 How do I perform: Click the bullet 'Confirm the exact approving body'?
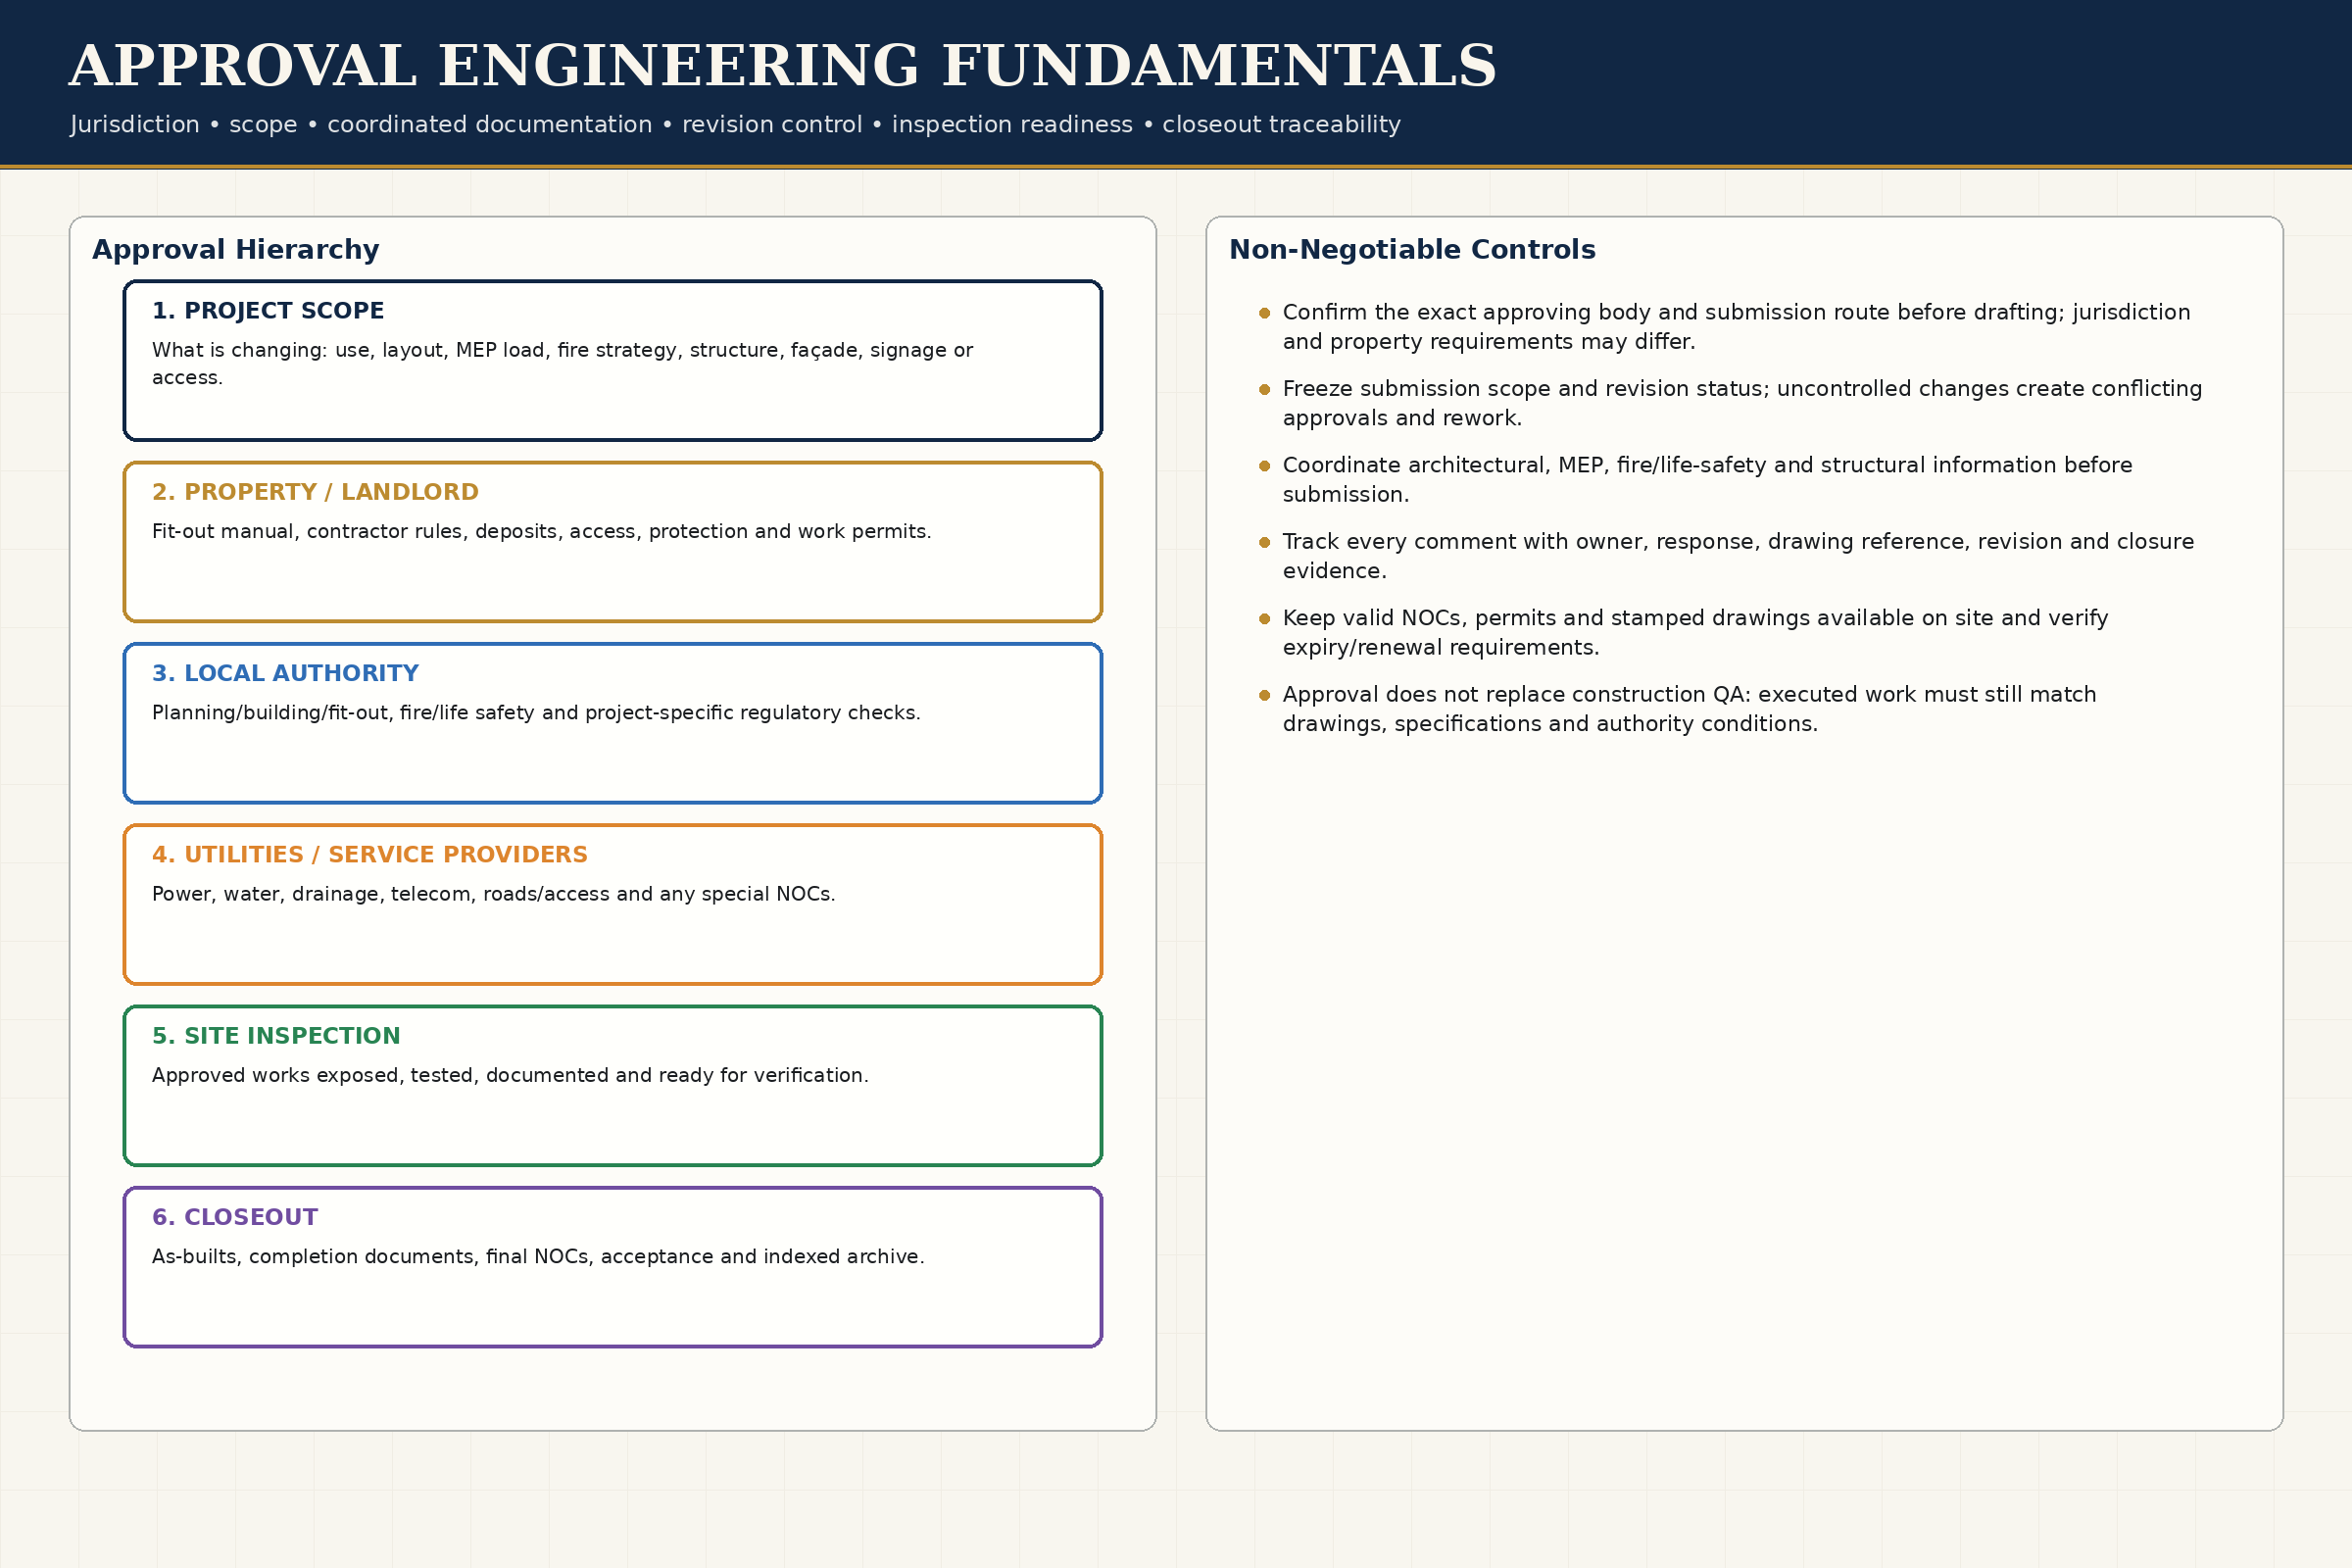tap(1736, 327)
